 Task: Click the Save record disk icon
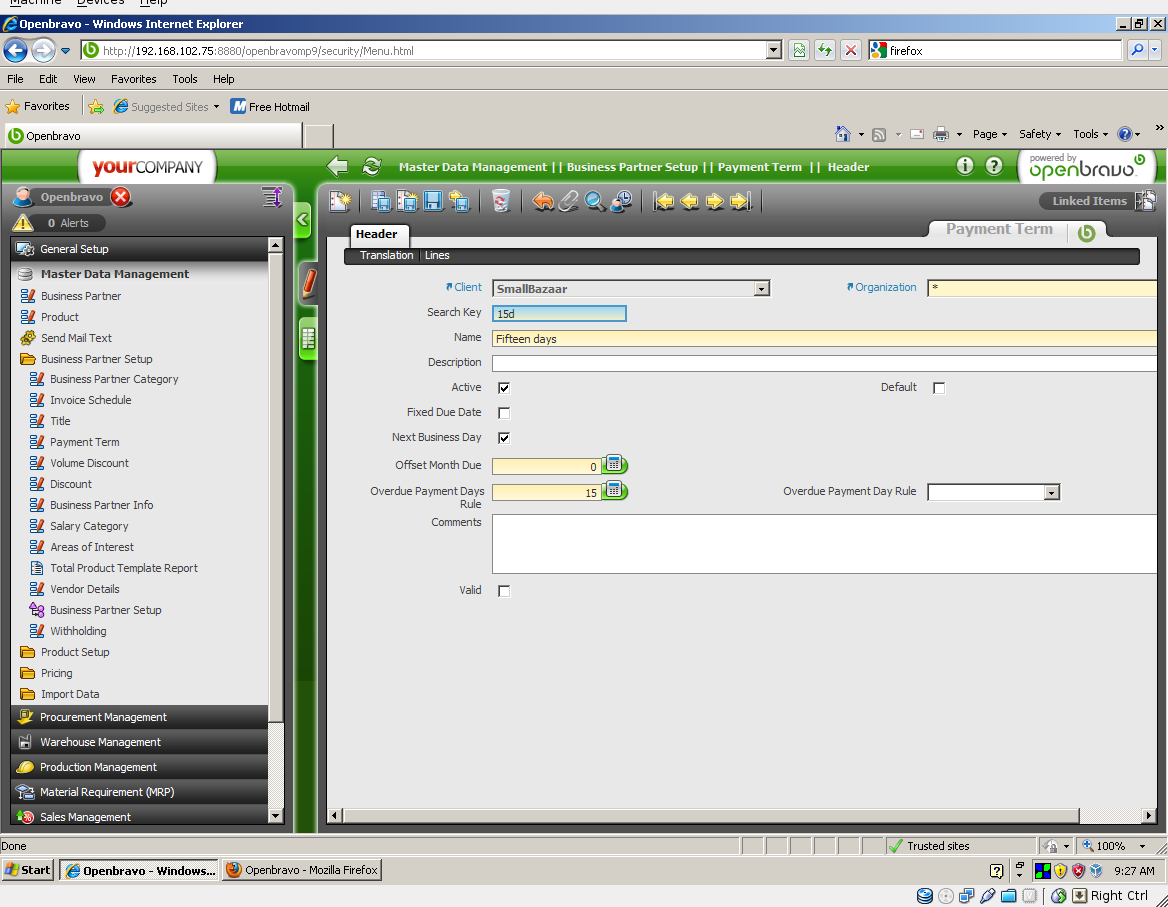click(433, 201)
